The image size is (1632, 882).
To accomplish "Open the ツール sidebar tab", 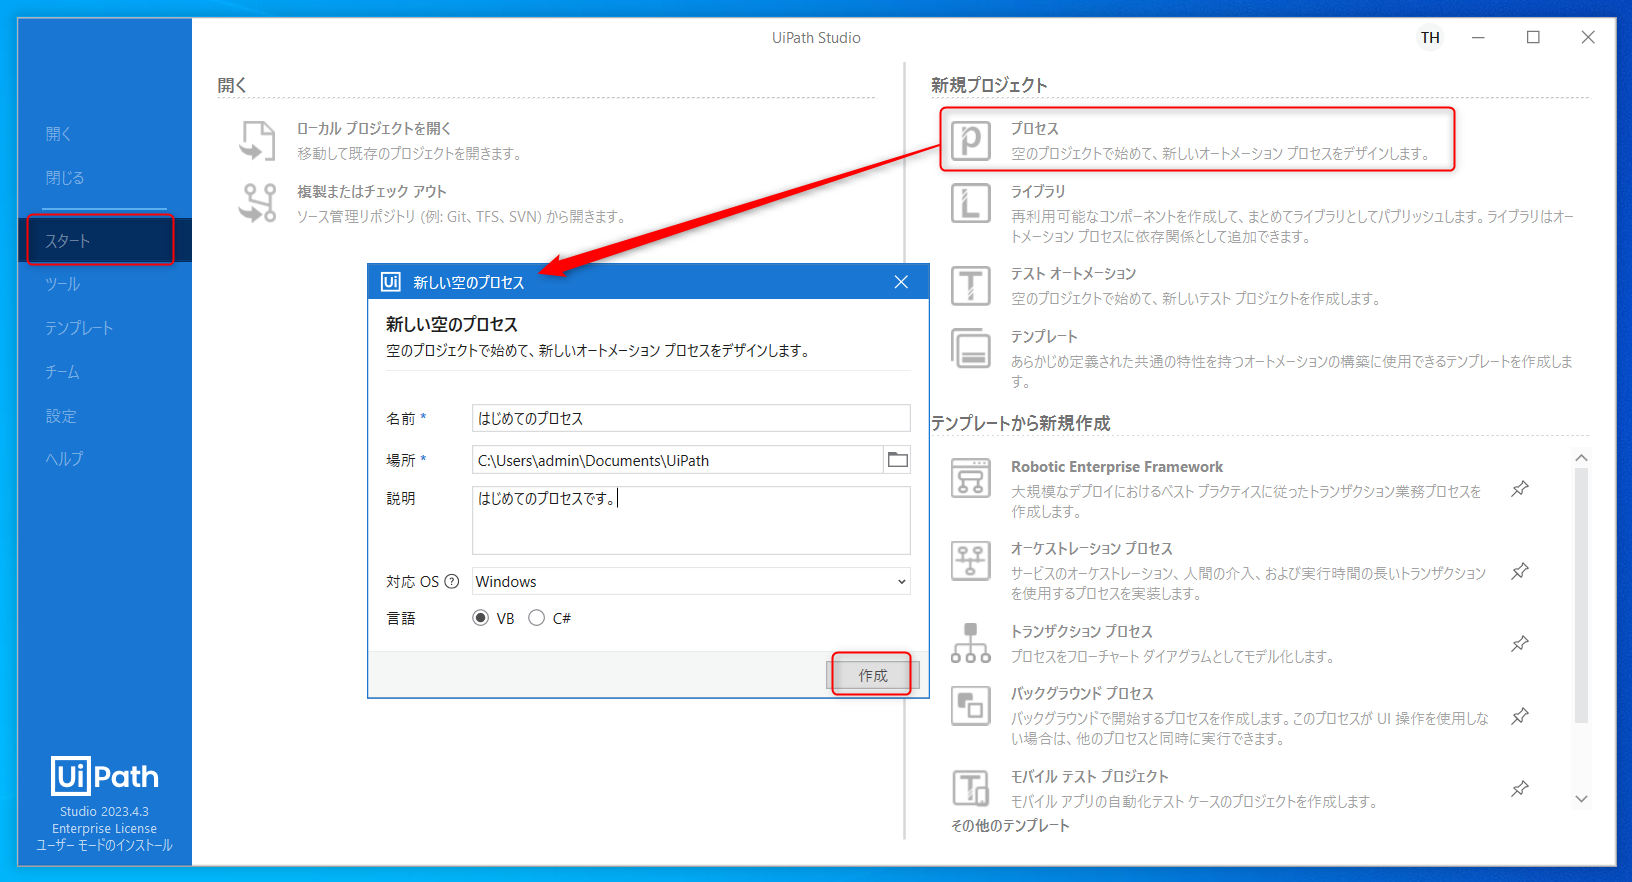I will [62, 284].
